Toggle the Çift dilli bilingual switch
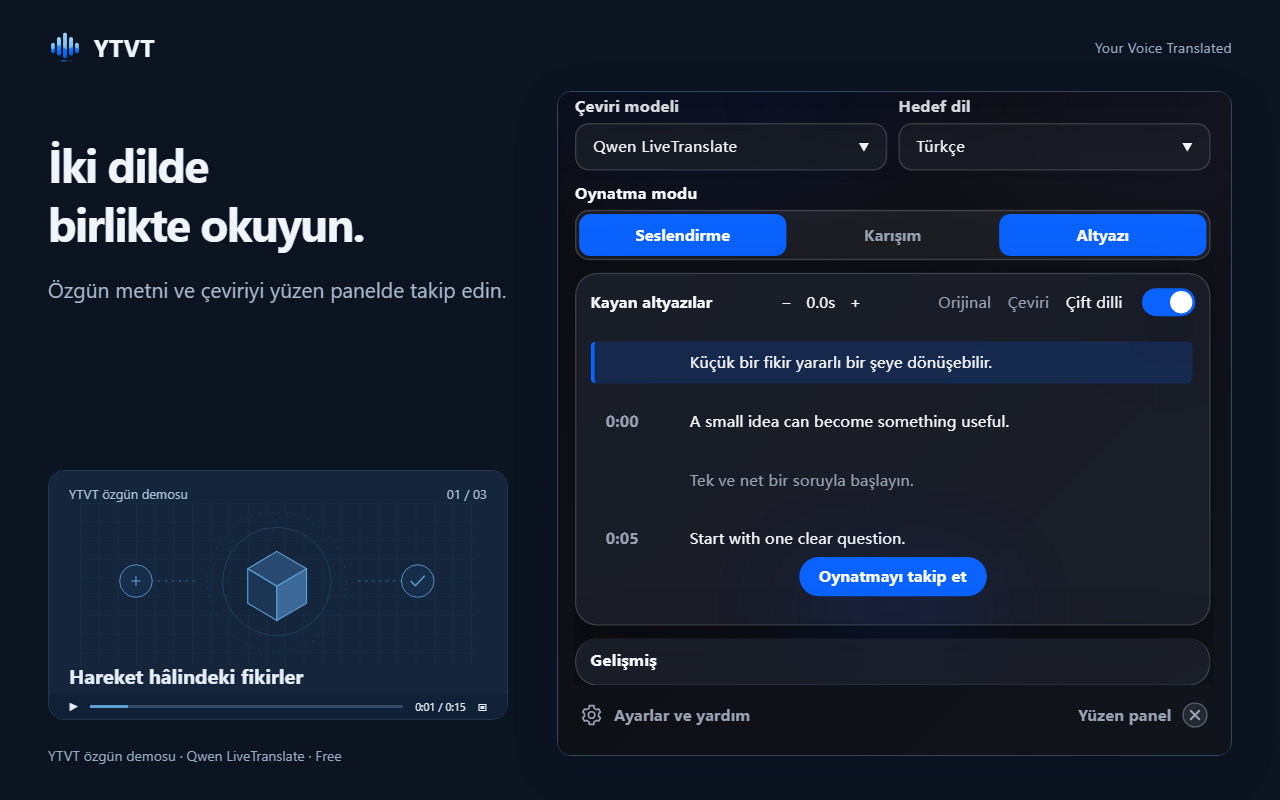1280x800 pixels. click(x=1168, y=302)
